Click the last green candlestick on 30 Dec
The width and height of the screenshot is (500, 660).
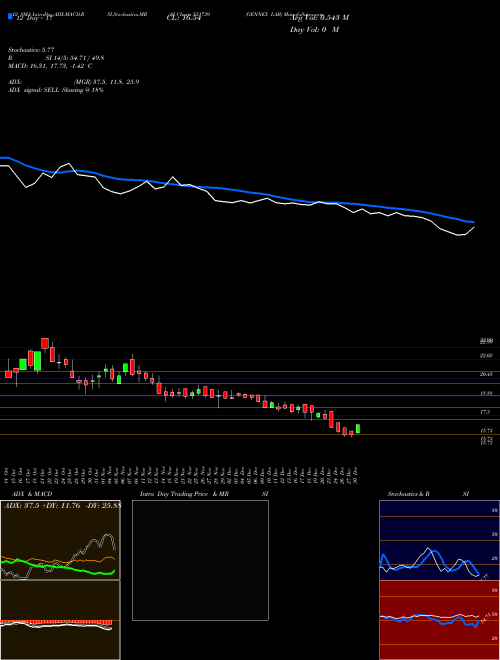(x=358, y=428)
